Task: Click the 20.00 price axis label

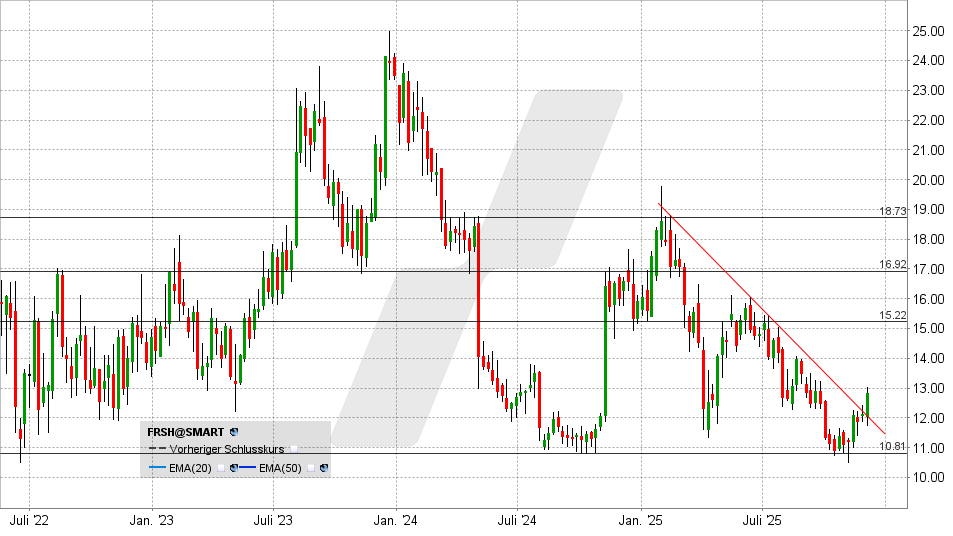Action: (x=928, y=180)
